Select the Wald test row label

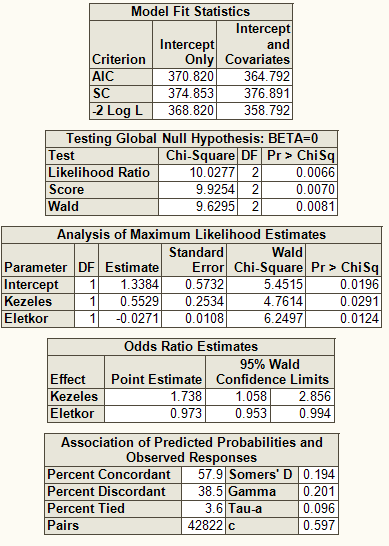coord(63,206)
